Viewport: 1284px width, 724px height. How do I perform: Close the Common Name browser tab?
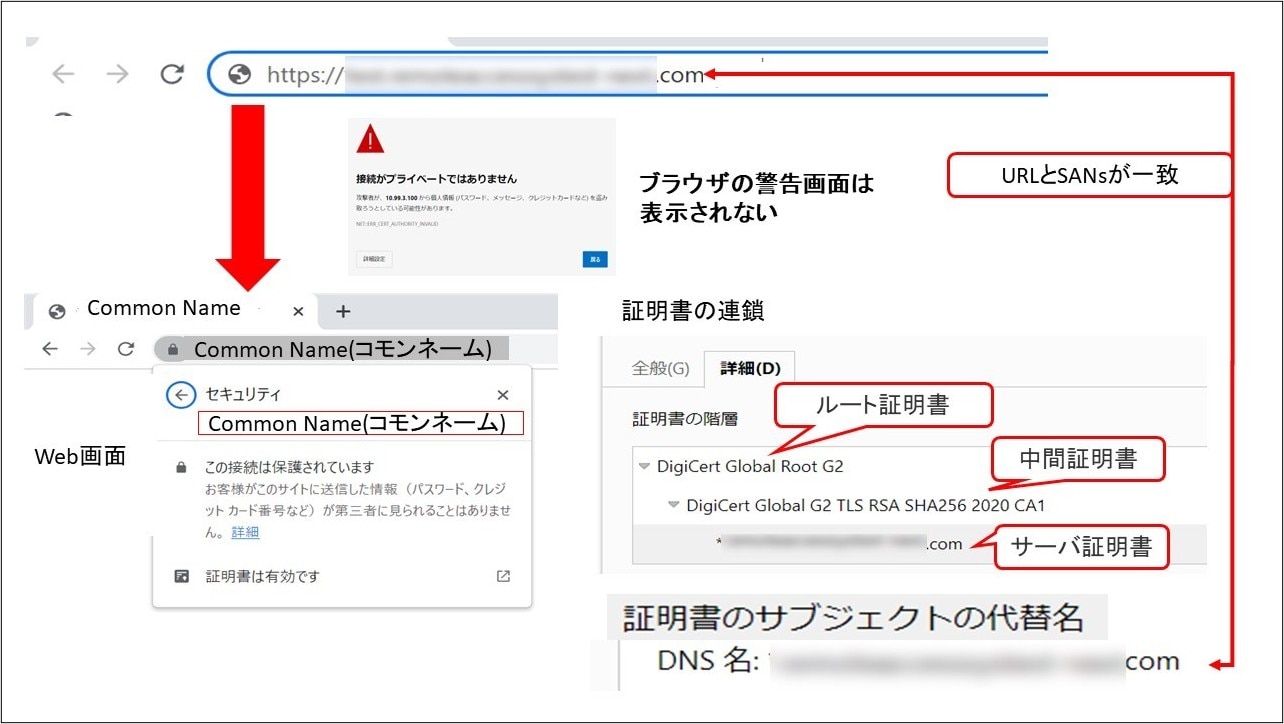click(298, 311)
